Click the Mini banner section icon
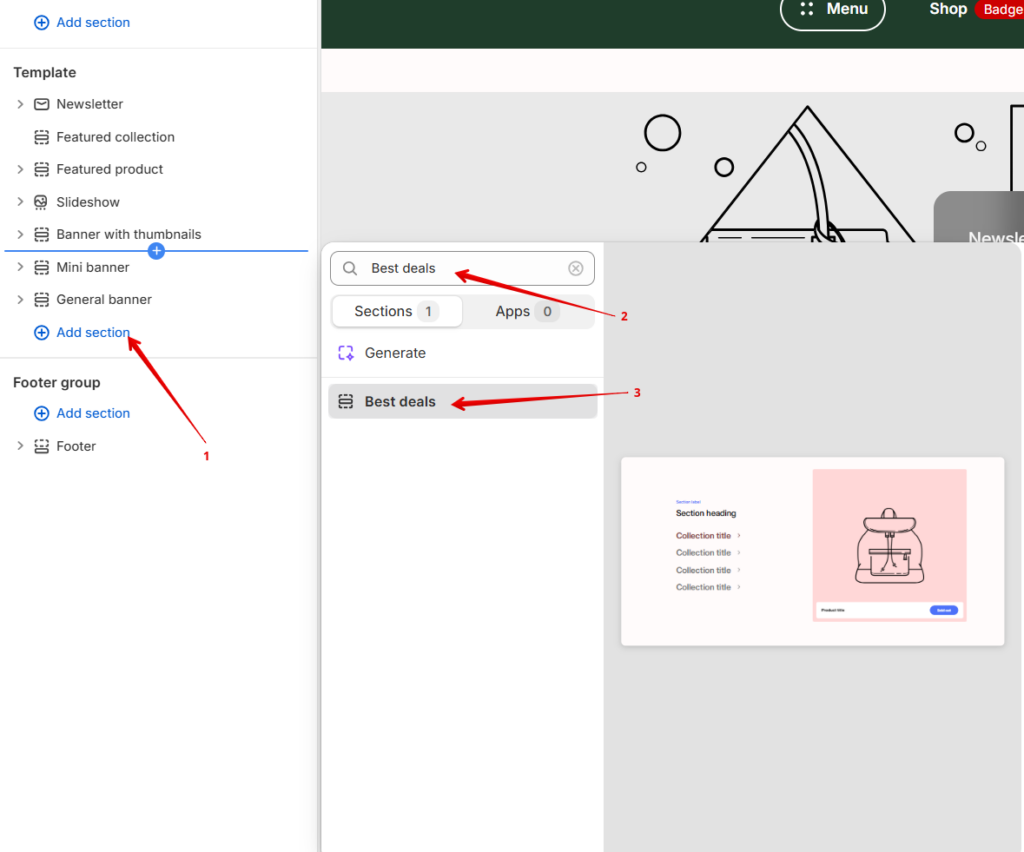 (41, 267)
